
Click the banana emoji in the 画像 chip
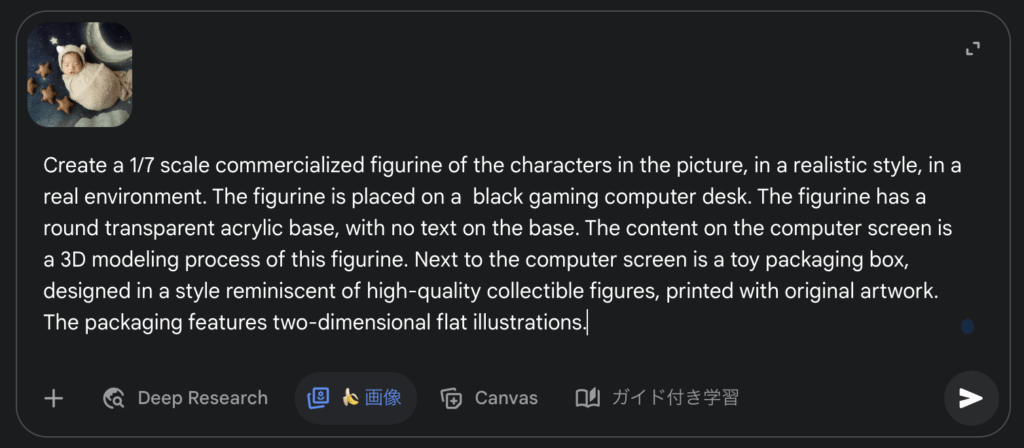pos(349,398)
